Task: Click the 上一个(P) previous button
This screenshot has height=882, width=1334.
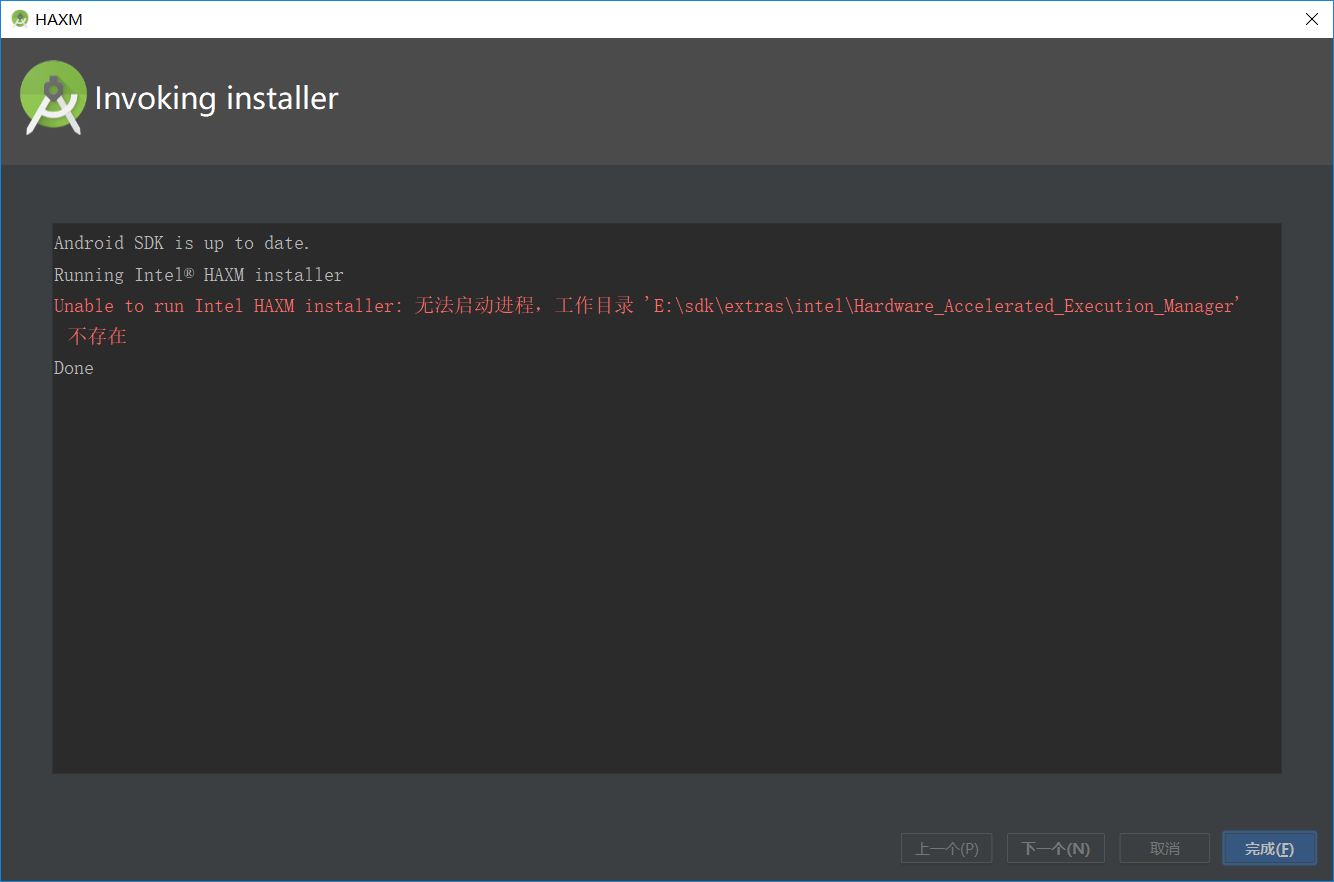Action: (946, 848)
